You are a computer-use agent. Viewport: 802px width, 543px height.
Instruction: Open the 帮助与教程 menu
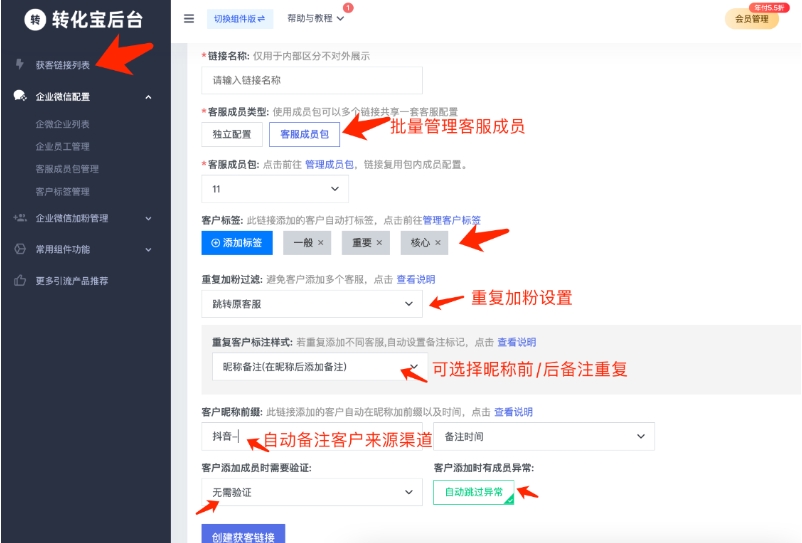(315, 19)
